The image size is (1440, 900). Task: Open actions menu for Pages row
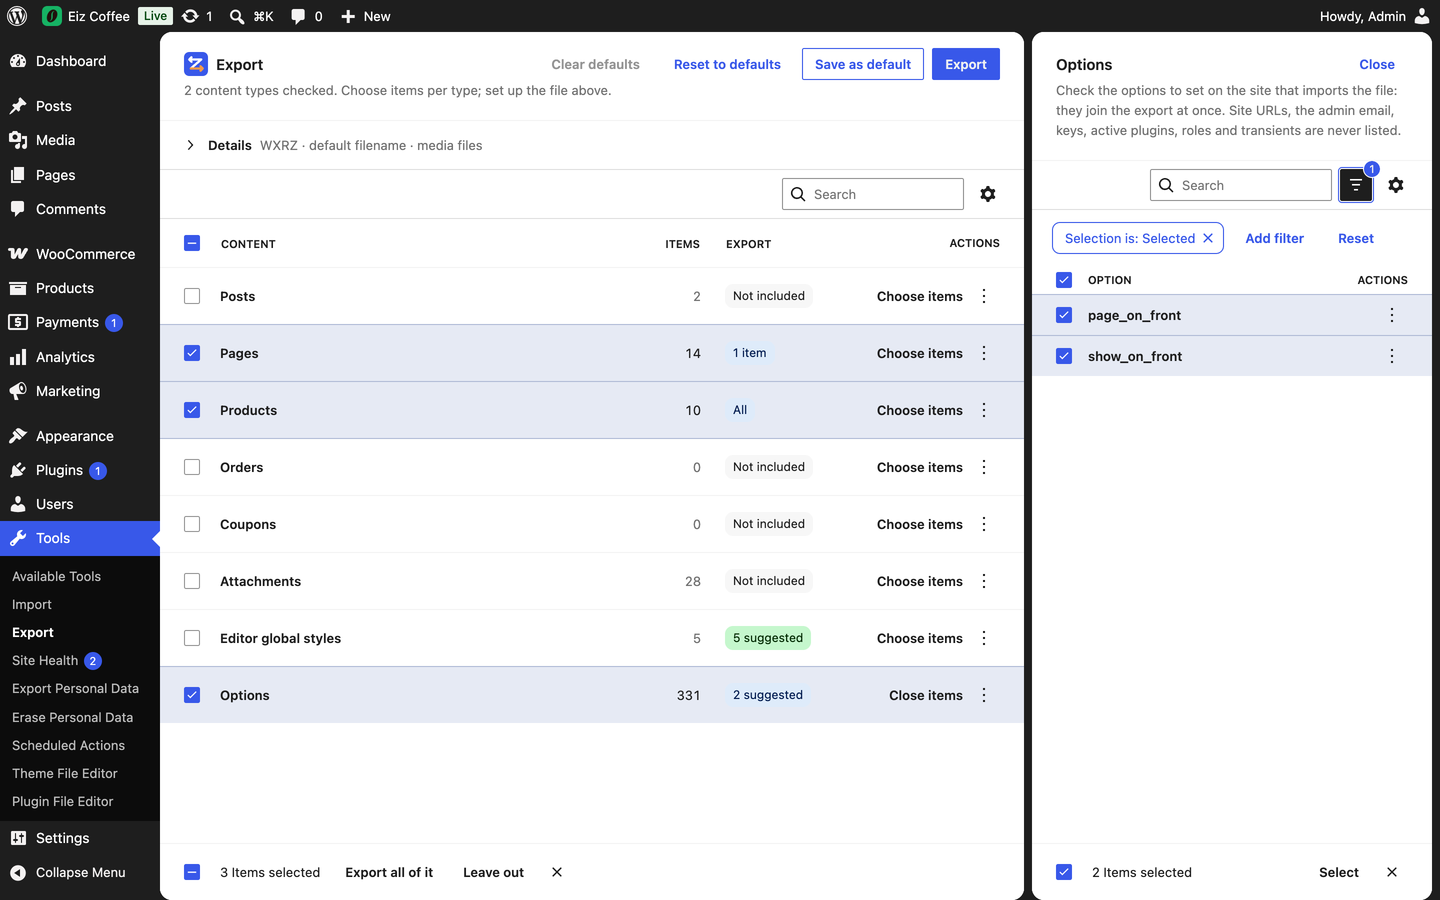(984, 353)
